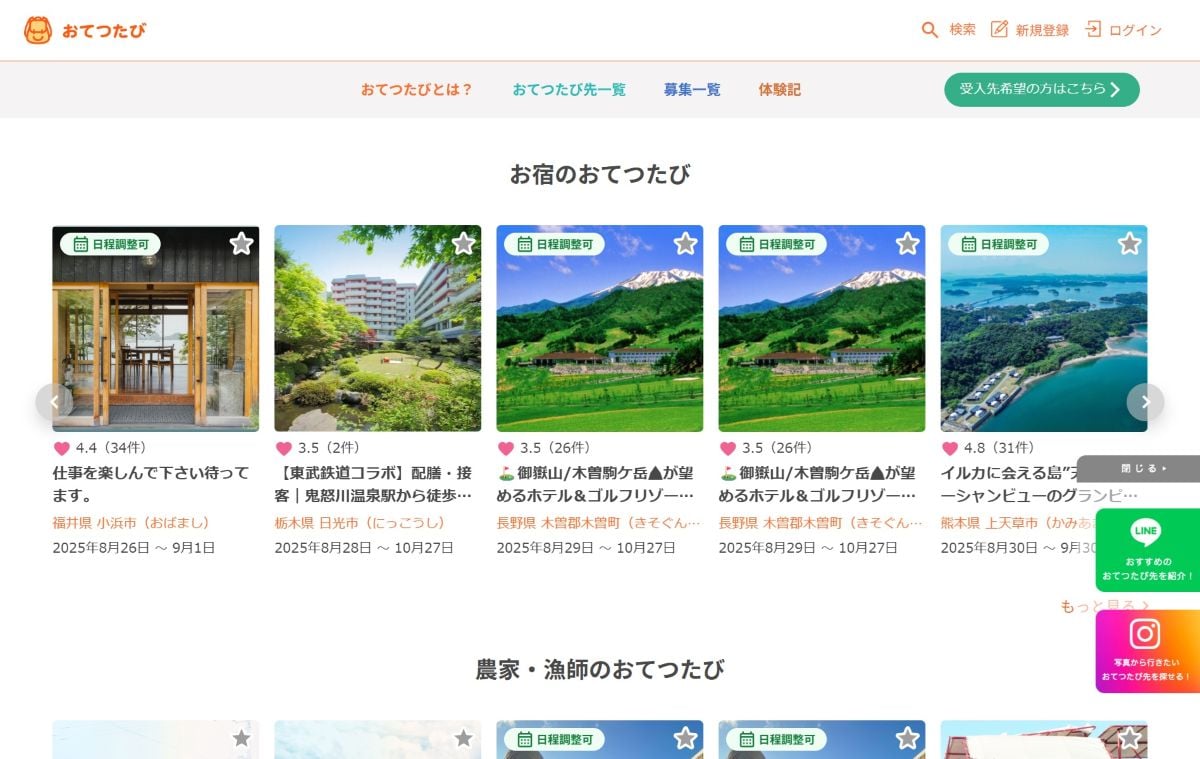Star the イルカに会える島 listing
This screenshot has width=1200, height=759.
(x=1129, y=244)
